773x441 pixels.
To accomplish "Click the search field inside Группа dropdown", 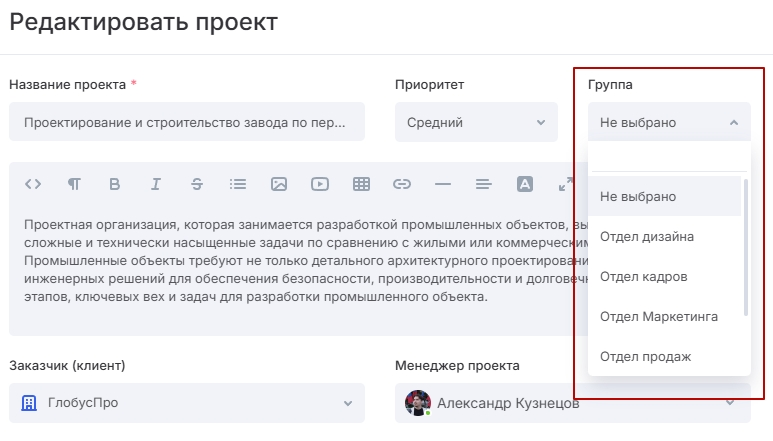I will click(668, 159).
